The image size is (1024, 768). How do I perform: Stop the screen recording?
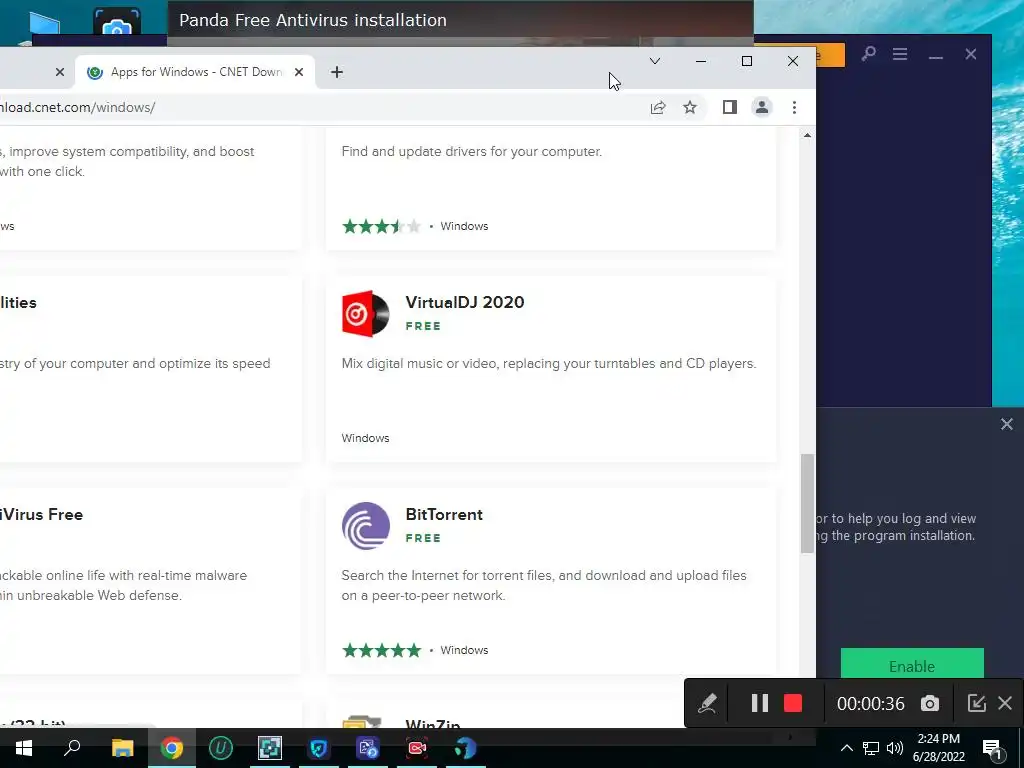(x=793, y=703)
